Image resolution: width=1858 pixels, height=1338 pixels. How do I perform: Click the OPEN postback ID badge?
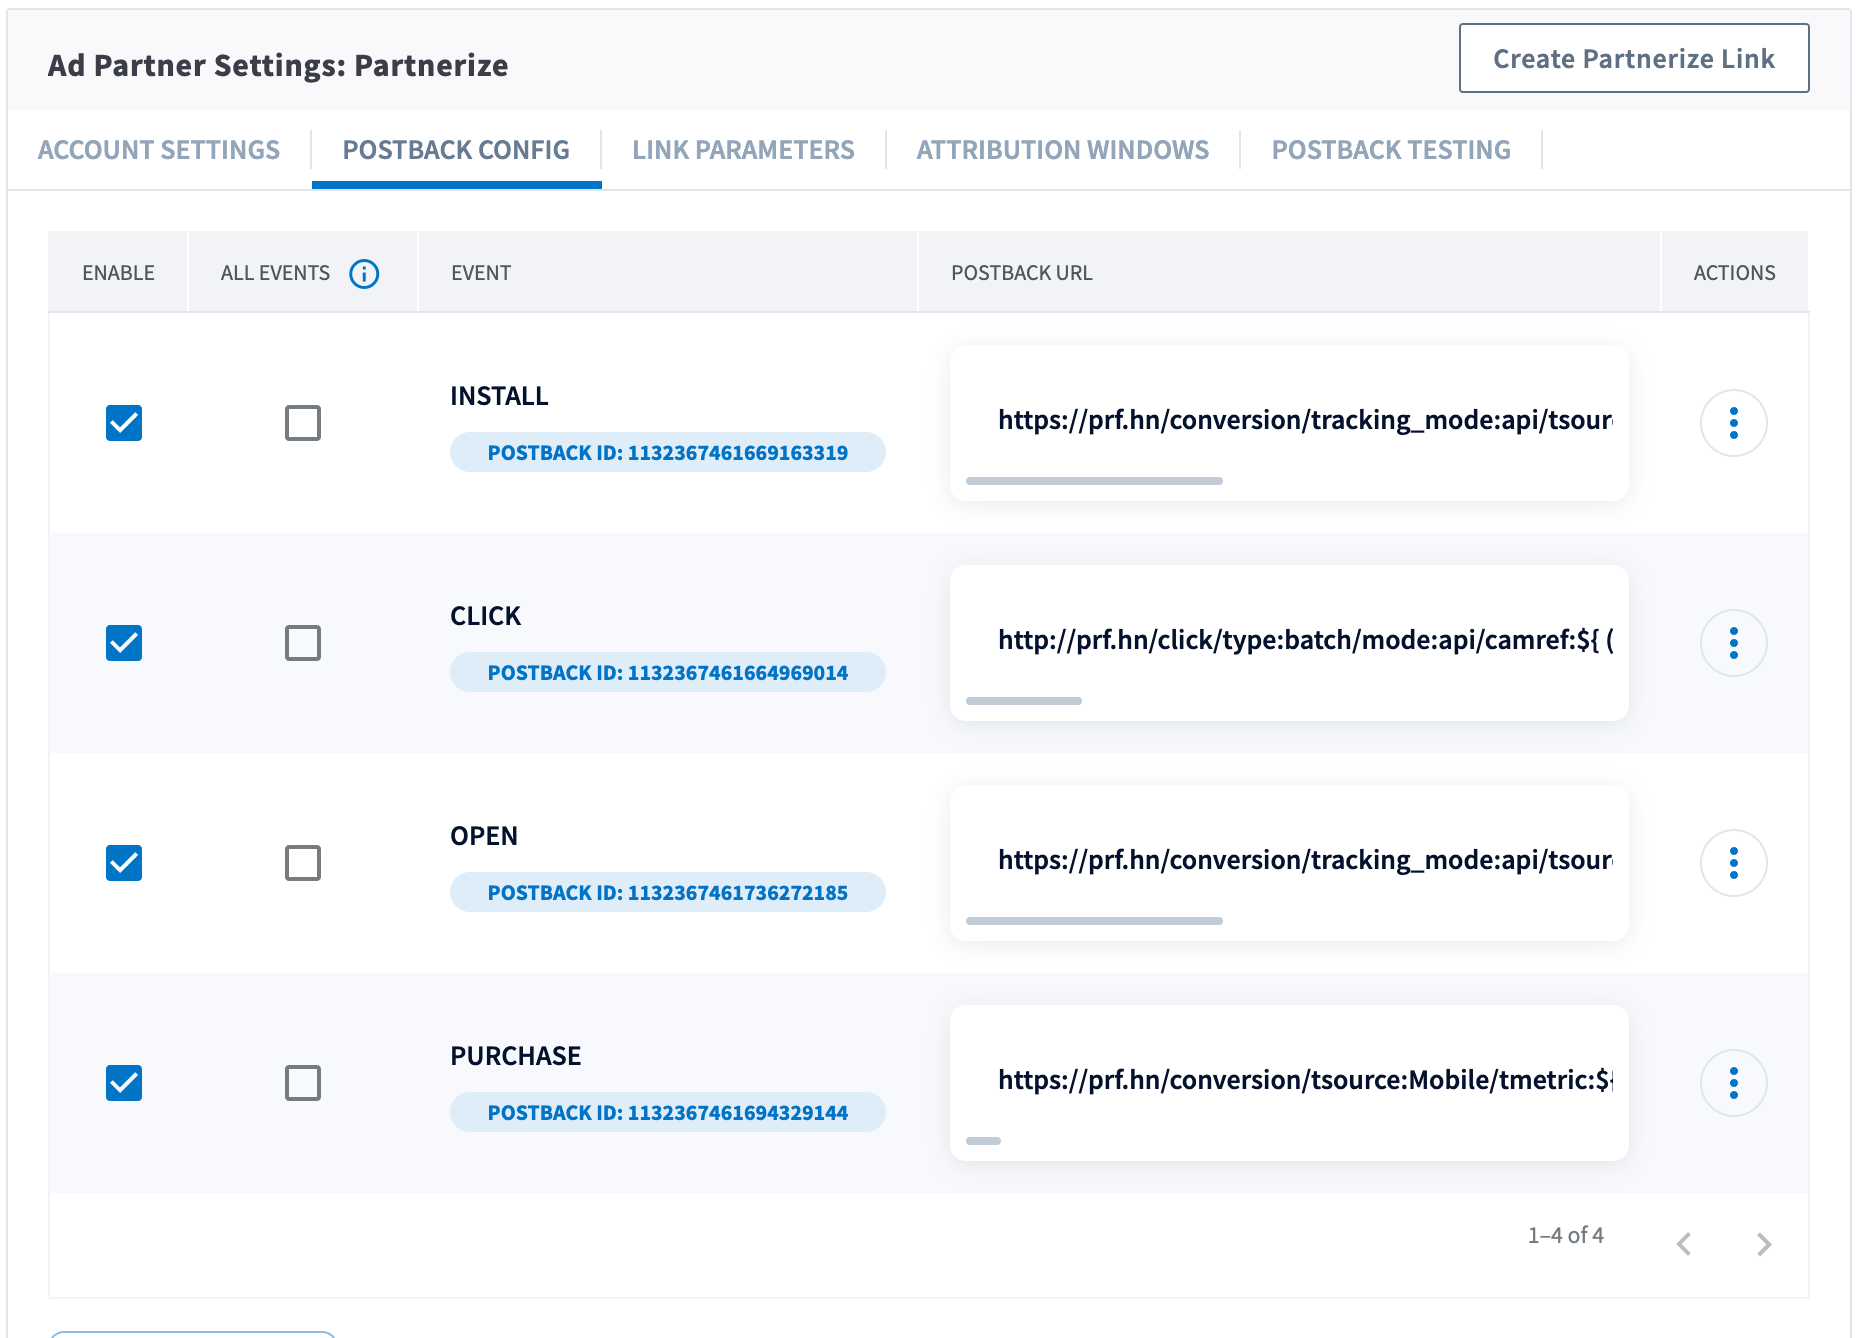668,892
